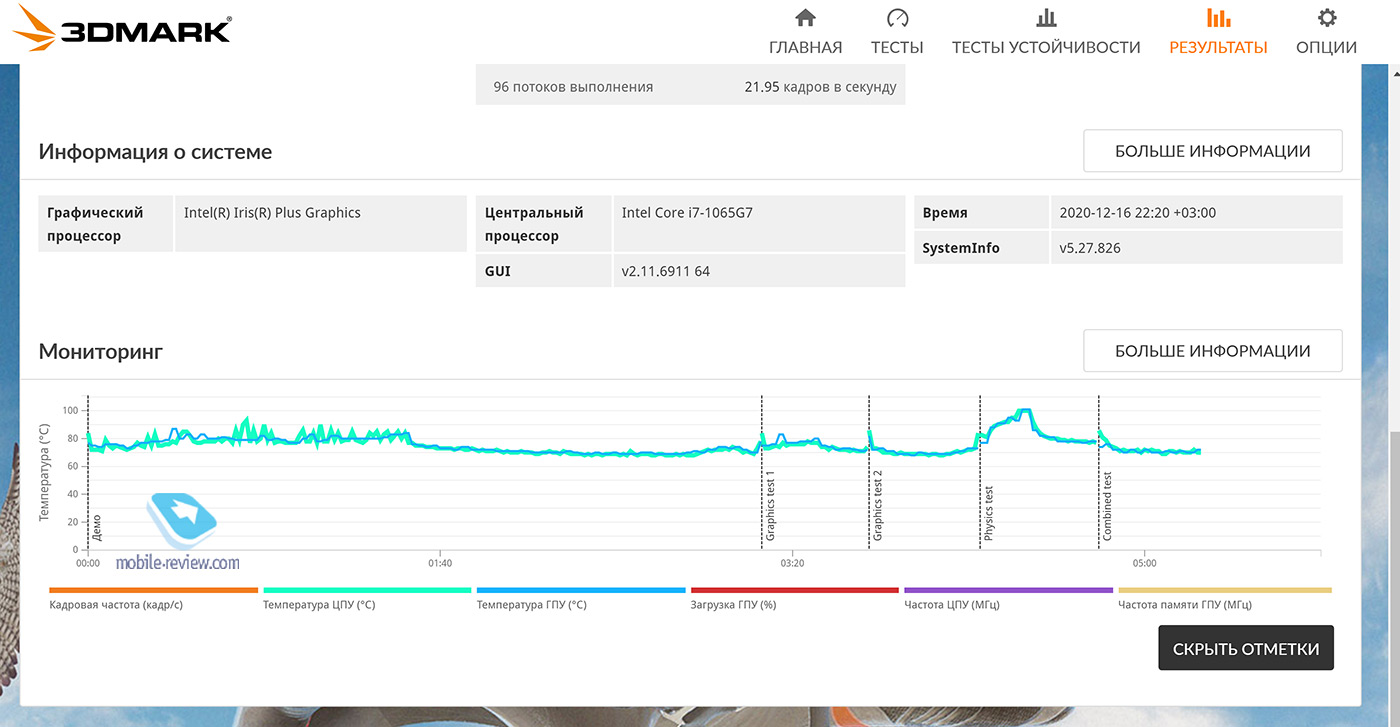Click the Graphics test 1 chart marker

(771, 506)
